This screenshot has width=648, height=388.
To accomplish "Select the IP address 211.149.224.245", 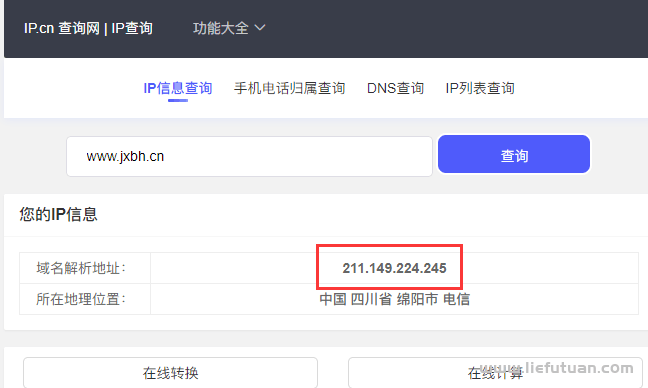I will click(394, 268).
